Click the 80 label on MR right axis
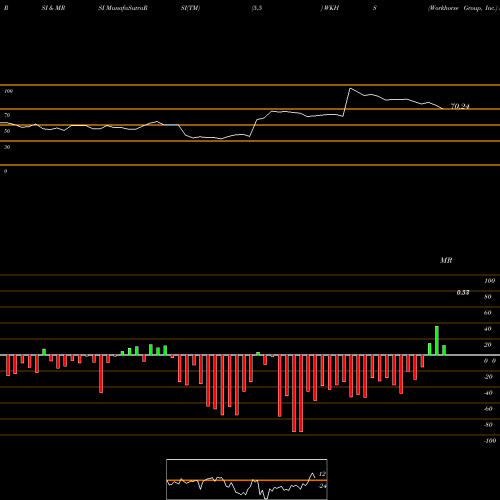 coord(487,297)
